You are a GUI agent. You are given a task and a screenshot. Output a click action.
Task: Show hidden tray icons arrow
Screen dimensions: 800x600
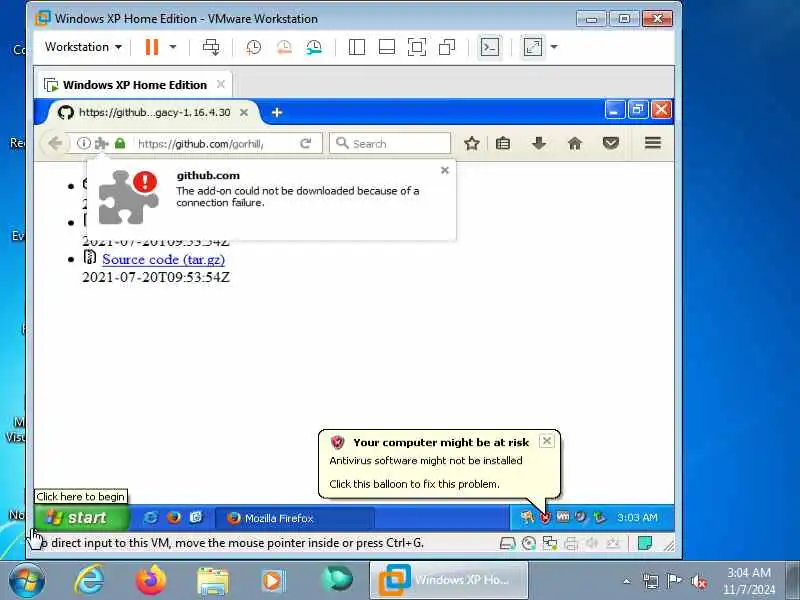coord(627,581)
